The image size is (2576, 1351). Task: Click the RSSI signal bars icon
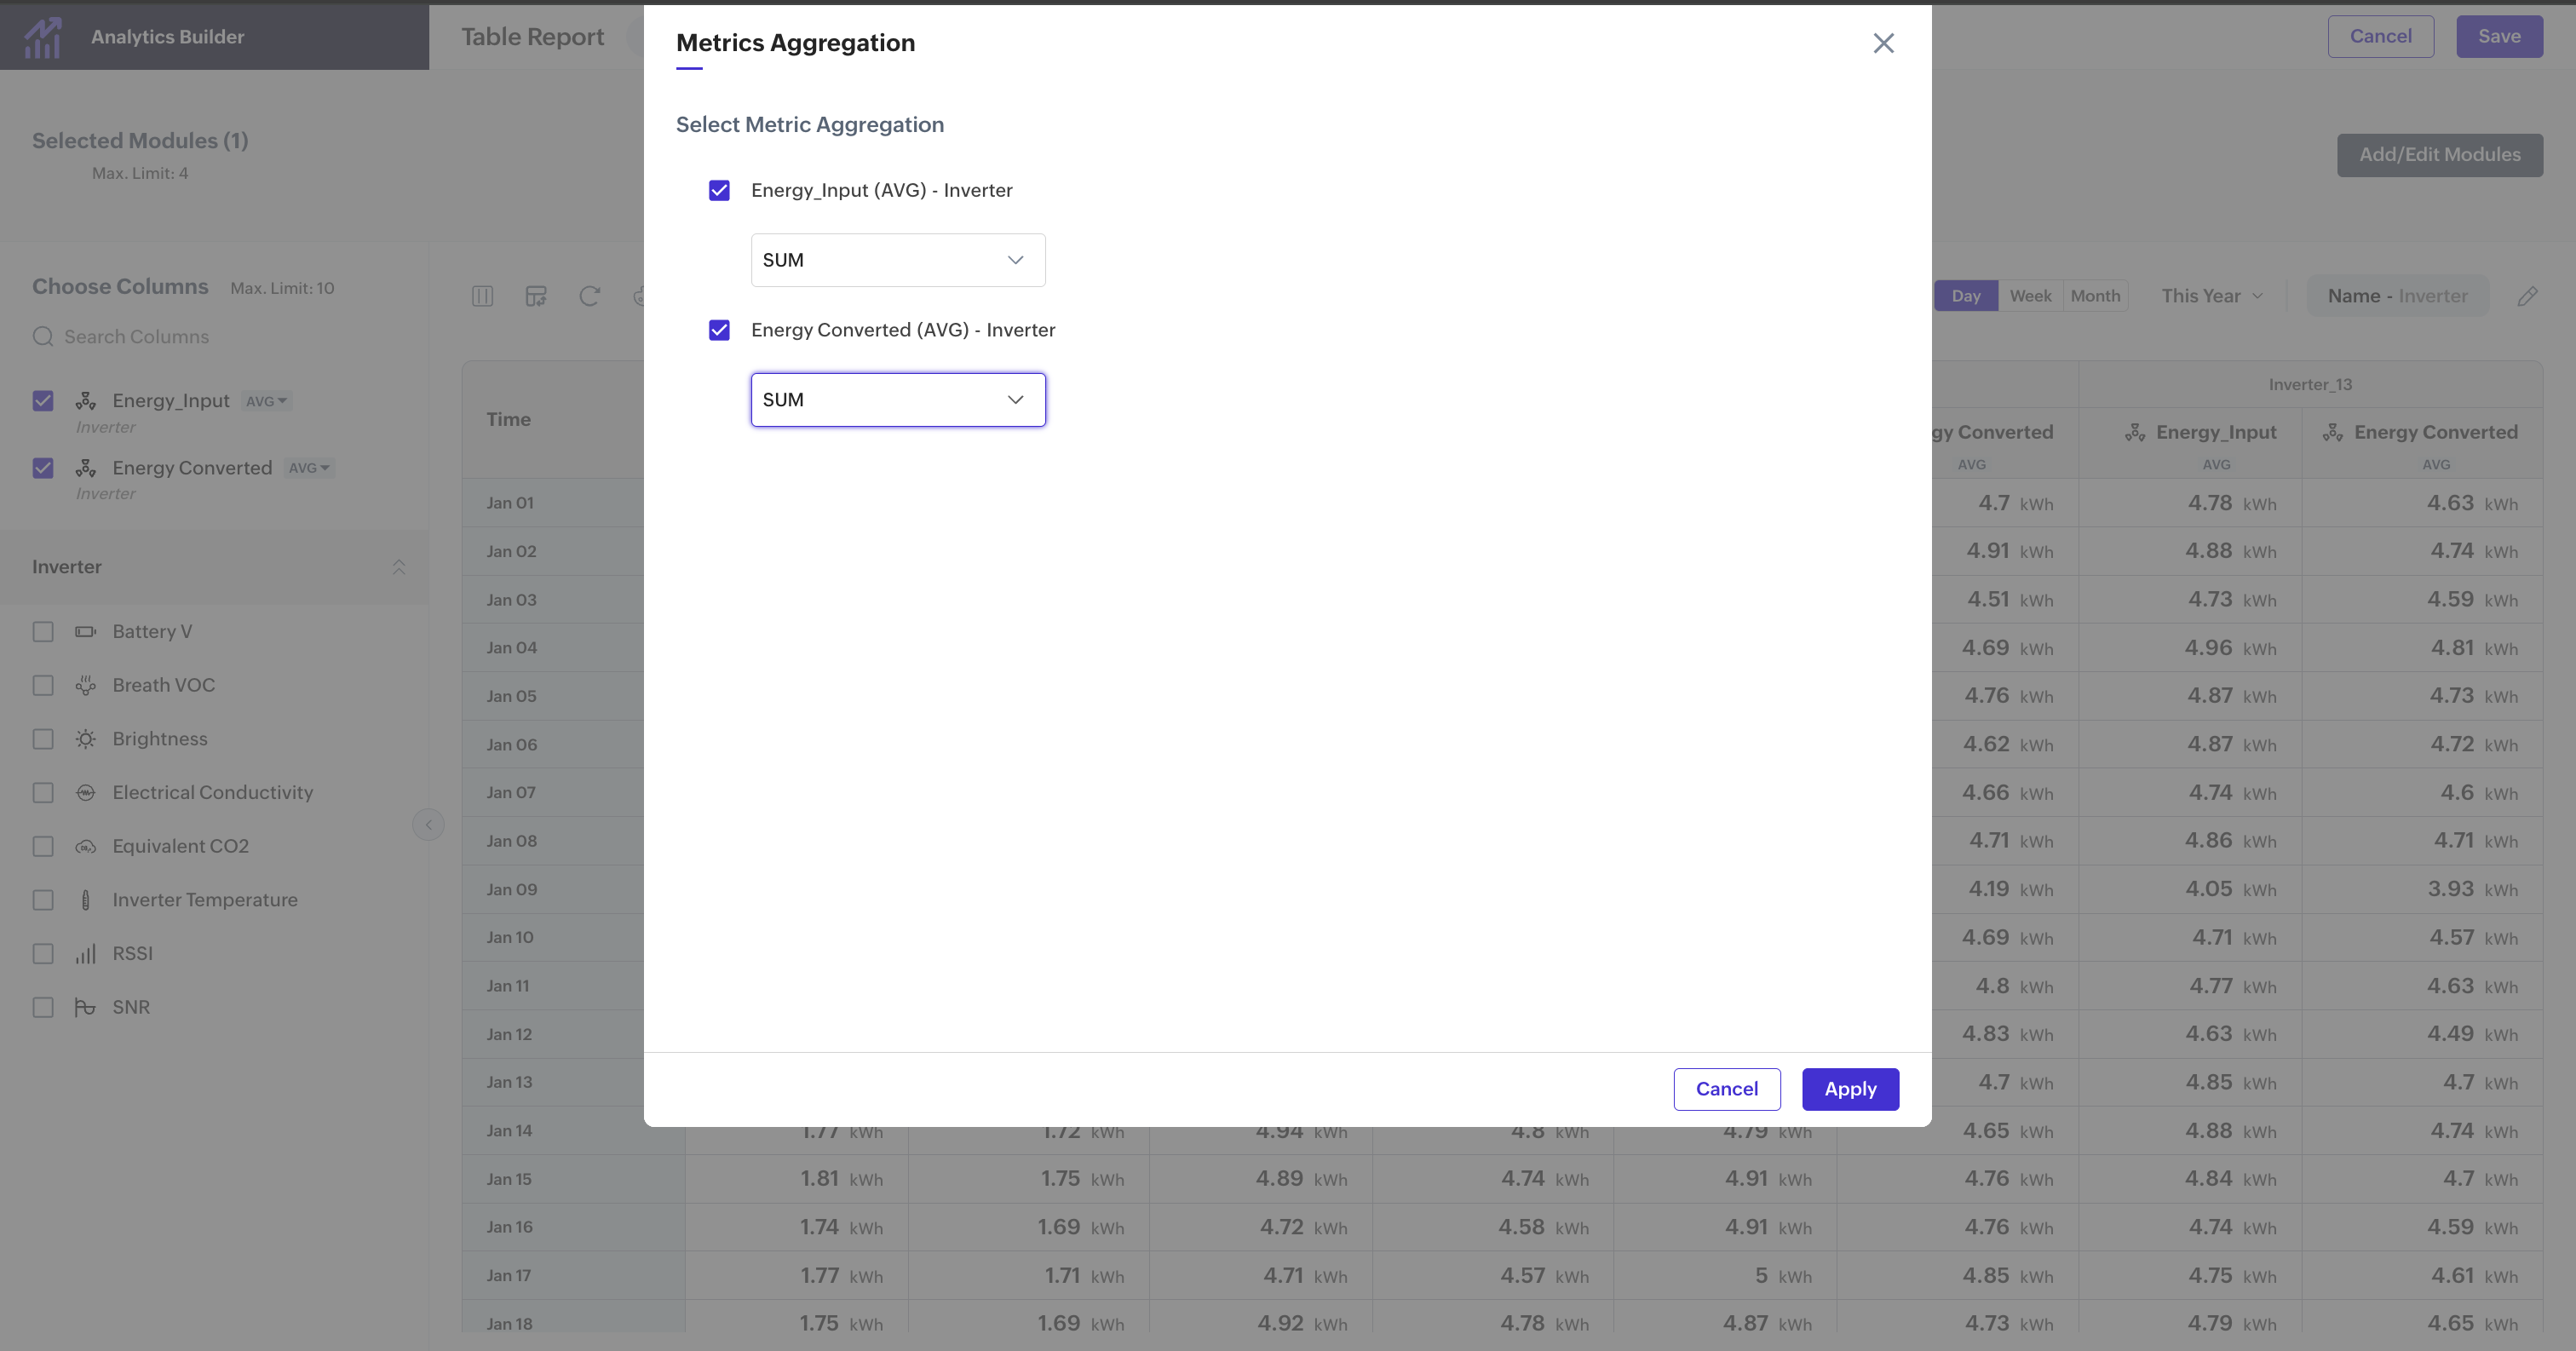pyautogui.click(x=86, y=954)
